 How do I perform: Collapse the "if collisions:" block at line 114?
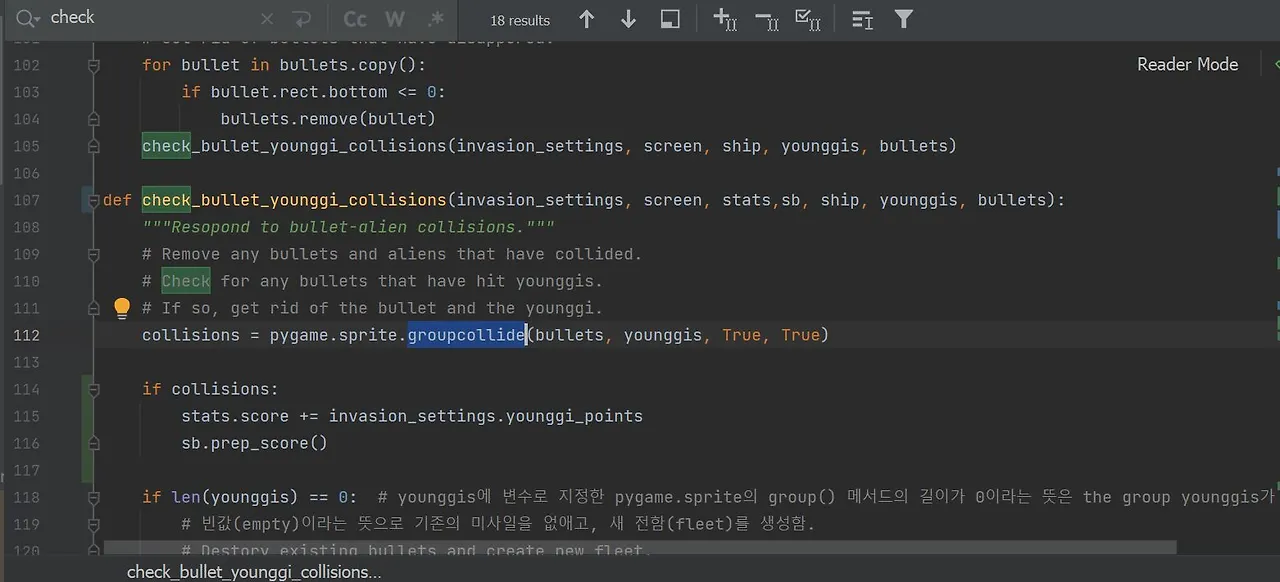point(94,389)
